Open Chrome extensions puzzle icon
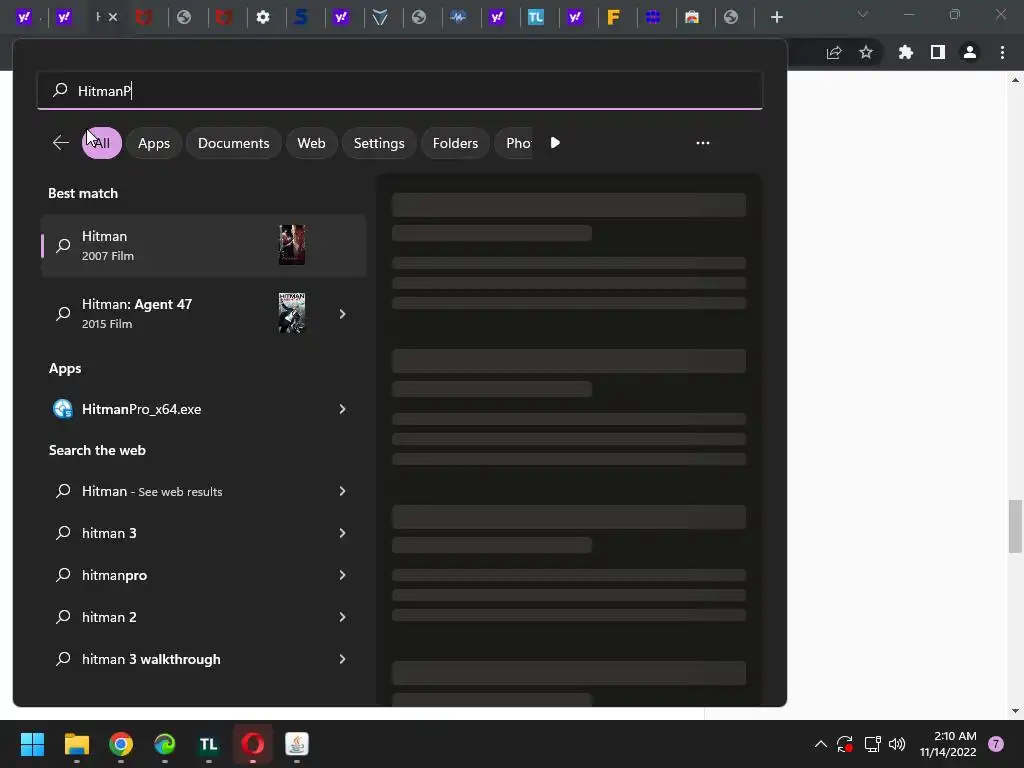 pyautogui.click(x=905, y=52)
